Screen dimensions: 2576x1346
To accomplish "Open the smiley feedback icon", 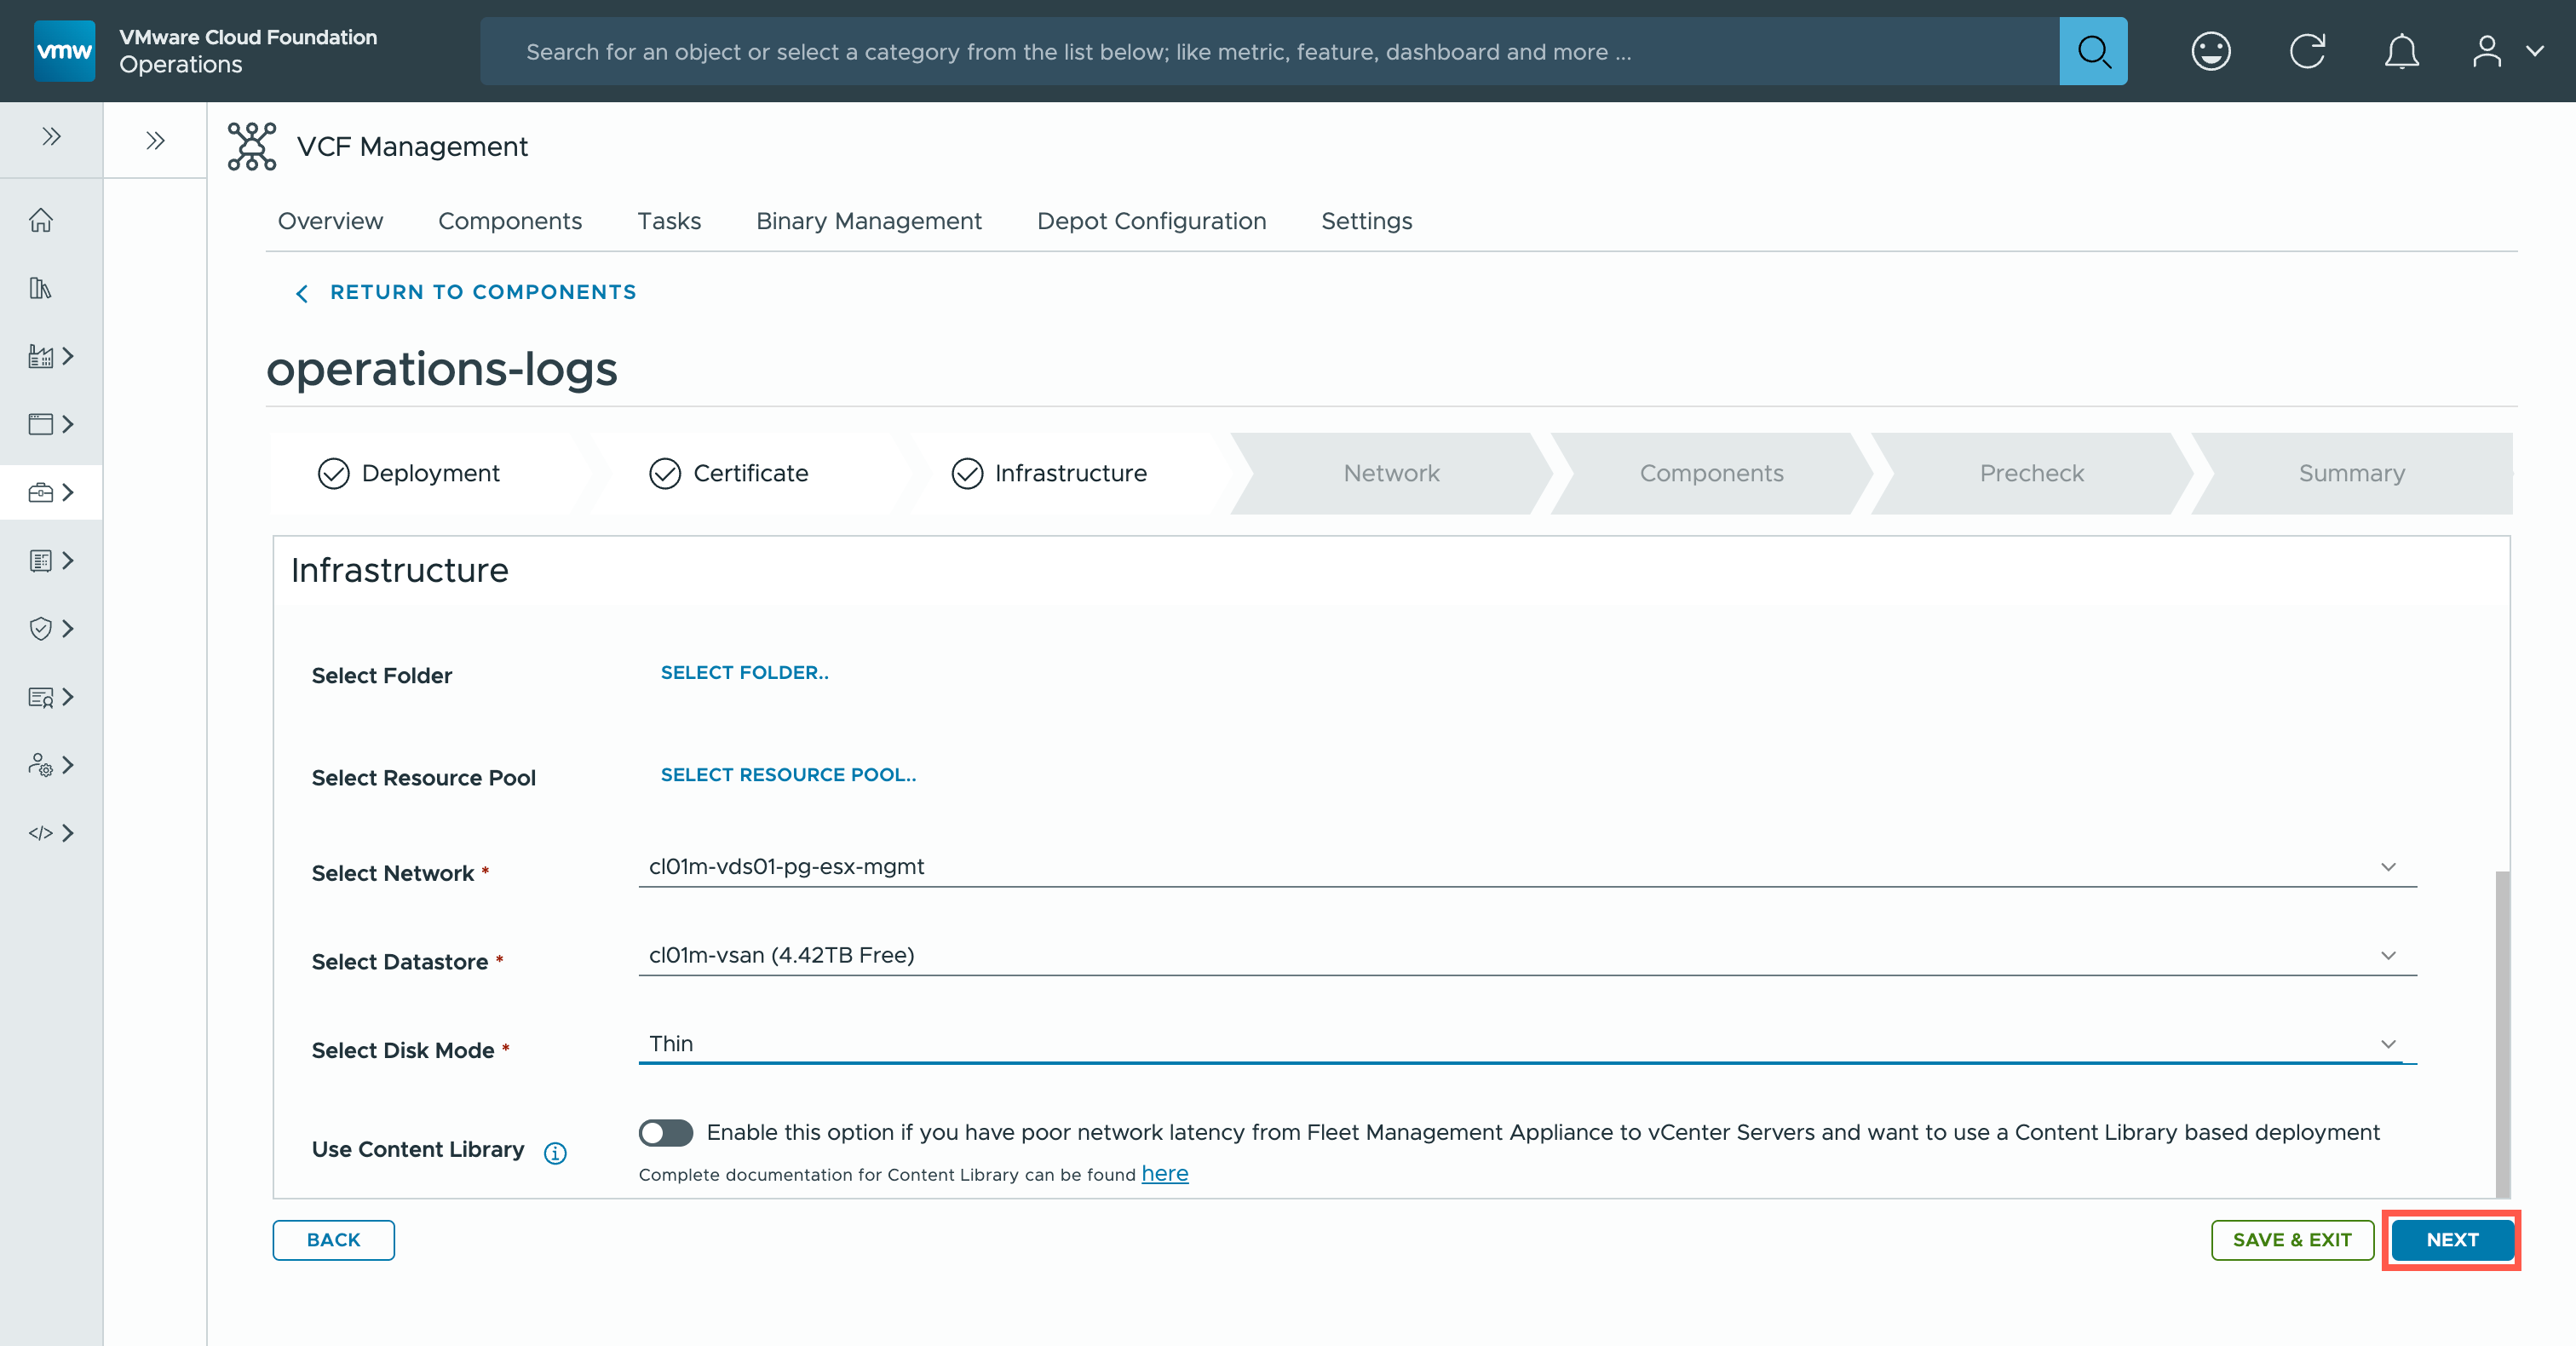I will coord(2210,51).
